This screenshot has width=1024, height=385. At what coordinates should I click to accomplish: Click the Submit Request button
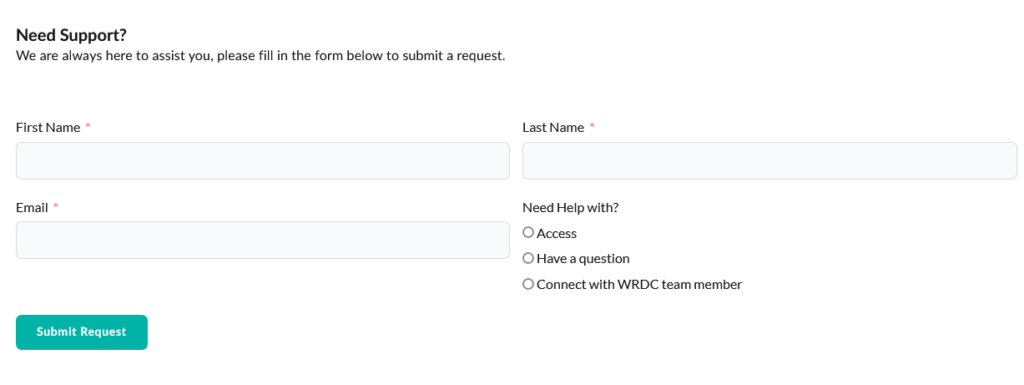(x=82, y=332)
